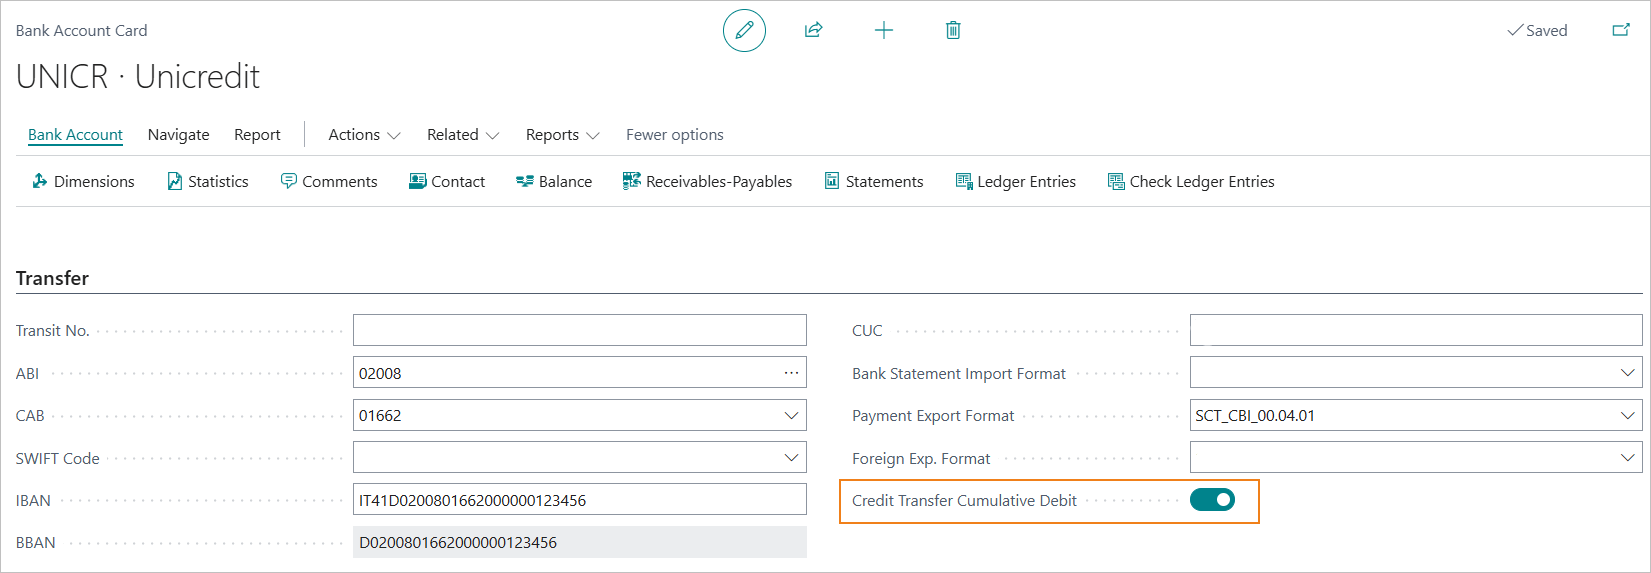Open Payment Export Format dropdown
1651x573 pixels.
point(1627,415)
